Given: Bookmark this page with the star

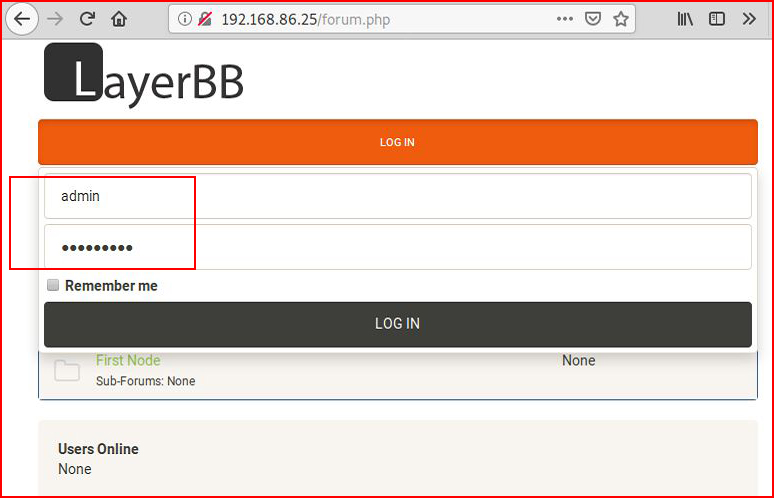Looking at the screenshot, I should point(620,19).
